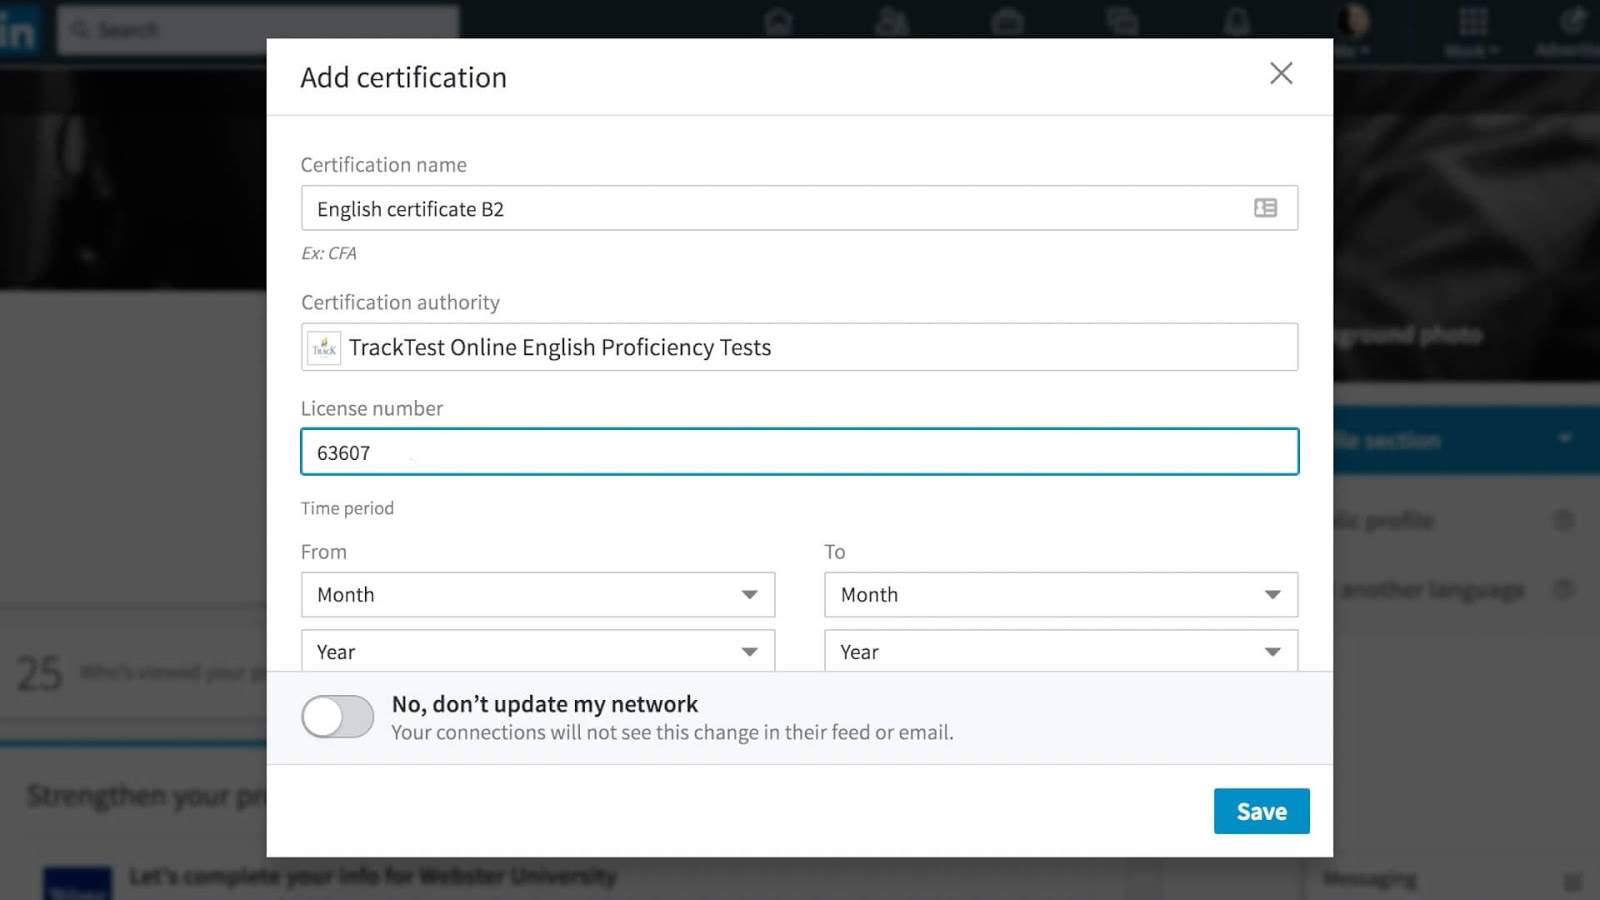Screen dimensions: 1600x900
Task: Click the text 'No, don’t update my network'
Action: (x=545, y=704)
